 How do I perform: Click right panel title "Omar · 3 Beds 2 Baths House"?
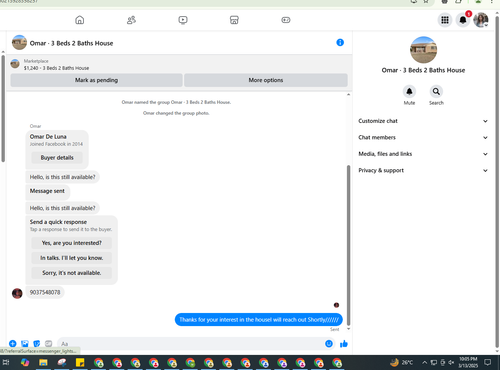423,70
